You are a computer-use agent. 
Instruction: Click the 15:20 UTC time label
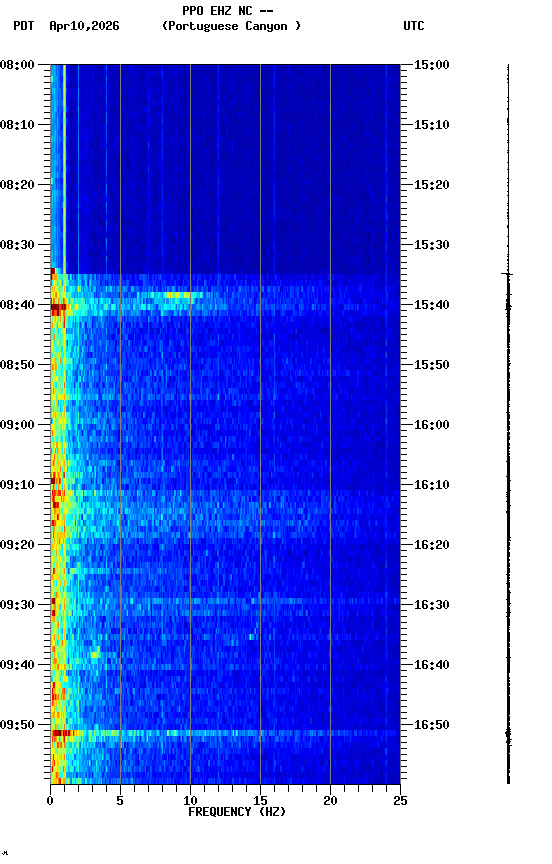(x=432, y=185)
